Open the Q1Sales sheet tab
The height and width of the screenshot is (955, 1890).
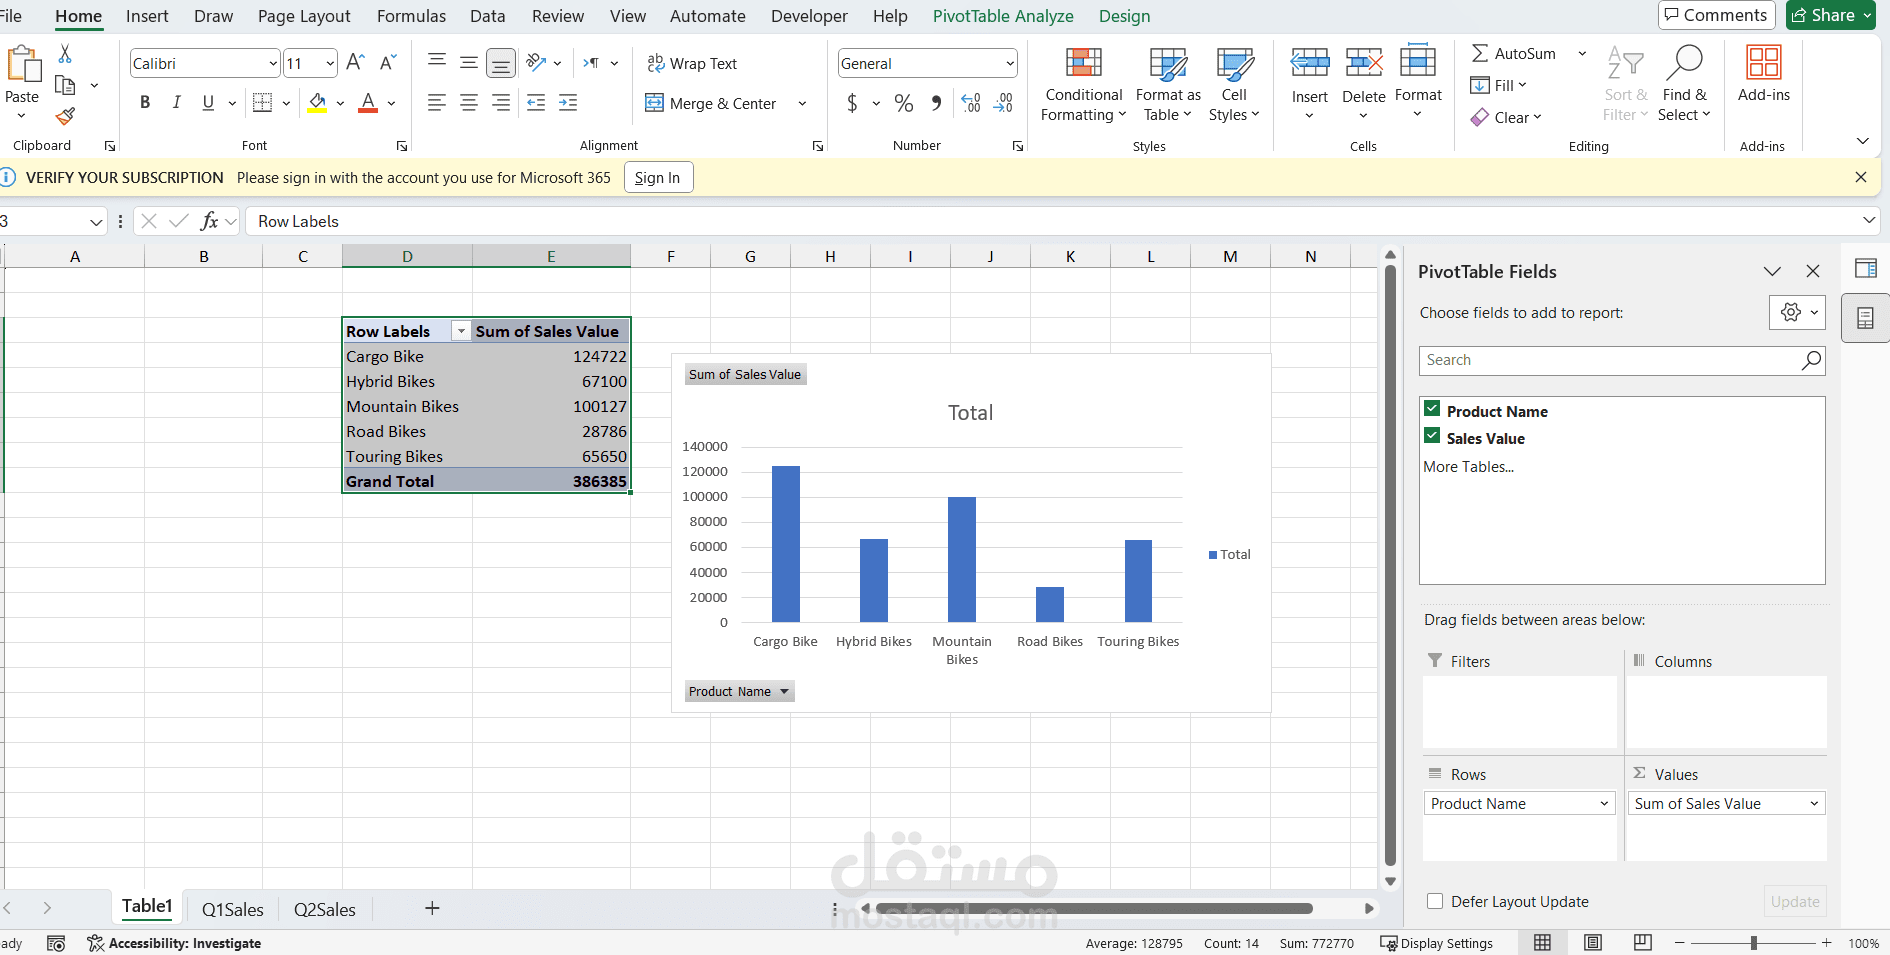pos(232,909)
